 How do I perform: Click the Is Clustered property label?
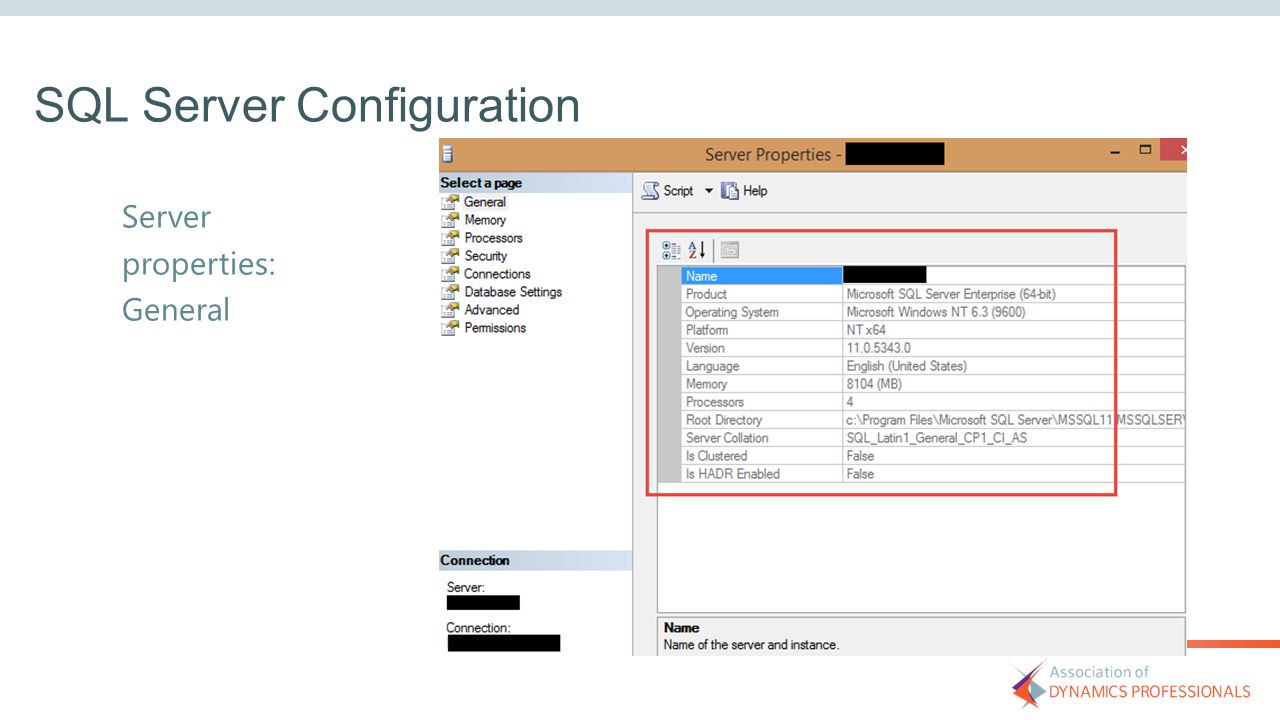coord(716,456)
